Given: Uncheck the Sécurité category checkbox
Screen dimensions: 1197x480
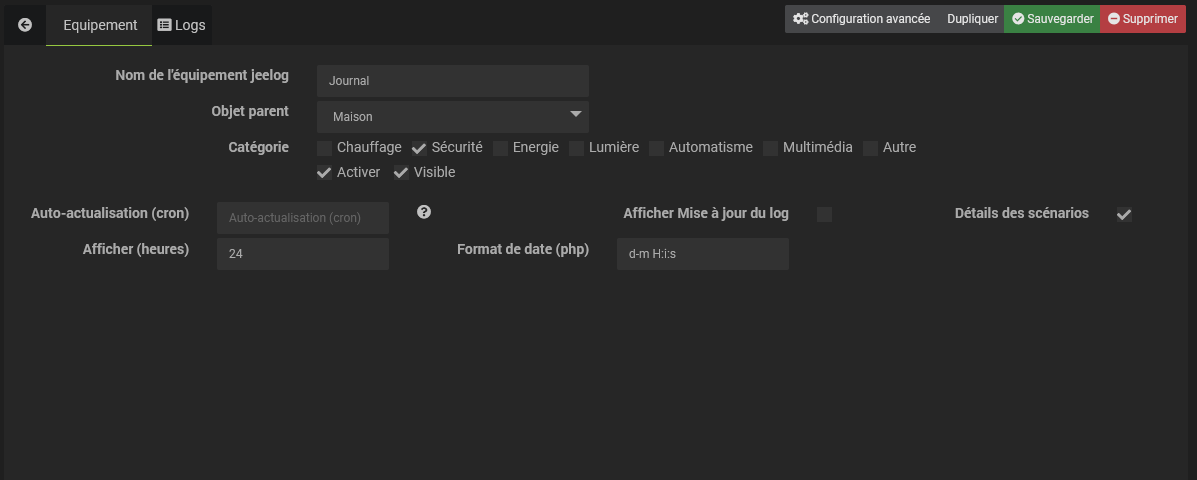Looking at the screenshot, I should 420,148.
